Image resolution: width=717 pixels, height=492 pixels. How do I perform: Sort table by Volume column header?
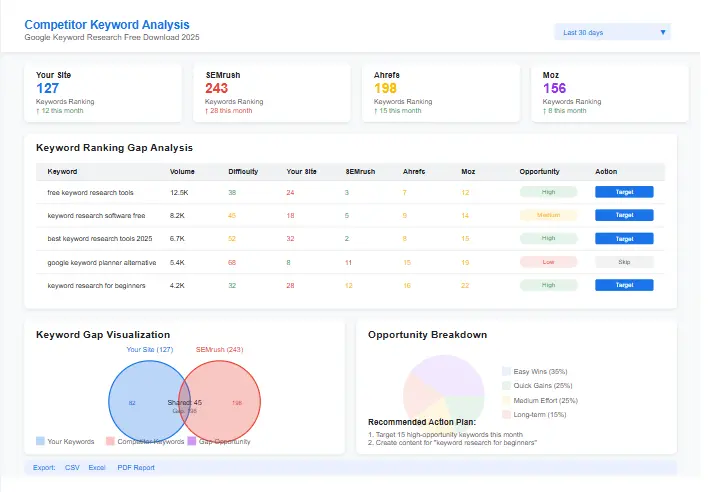pyautogui.click(x=182, y=172)
